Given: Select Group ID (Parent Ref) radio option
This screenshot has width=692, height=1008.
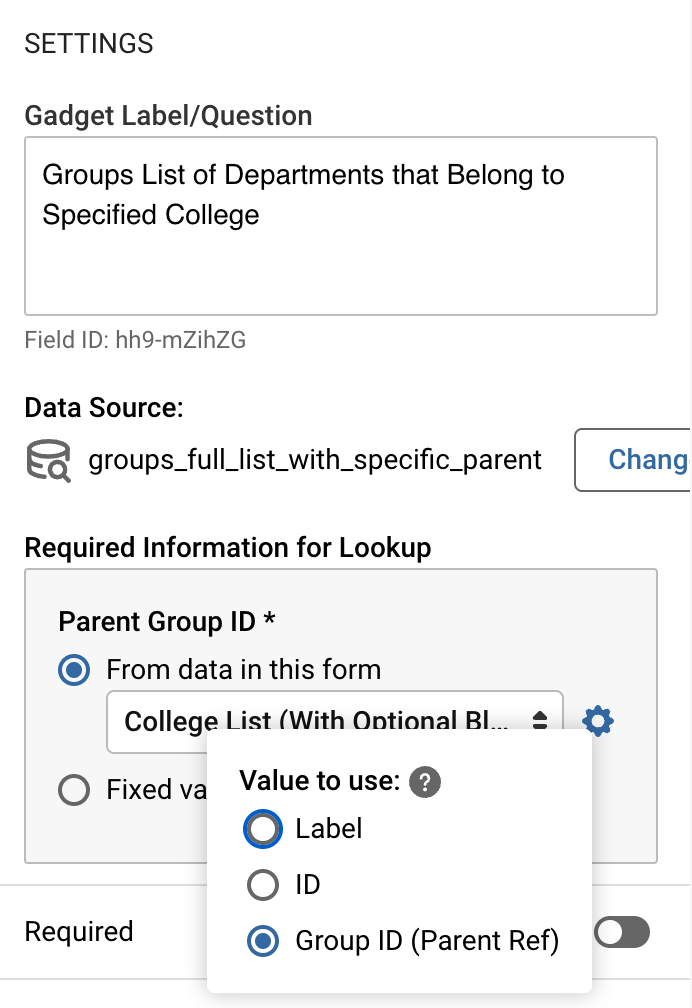Looking at the screenshot, I should pos(263,941).
